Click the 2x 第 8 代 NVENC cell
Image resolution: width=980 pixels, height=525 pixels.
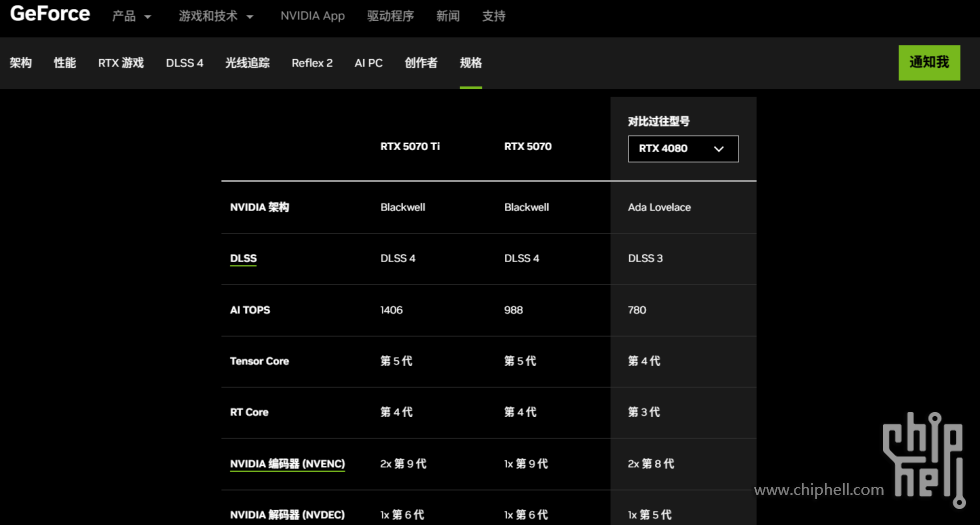click(x=651, y=464)
